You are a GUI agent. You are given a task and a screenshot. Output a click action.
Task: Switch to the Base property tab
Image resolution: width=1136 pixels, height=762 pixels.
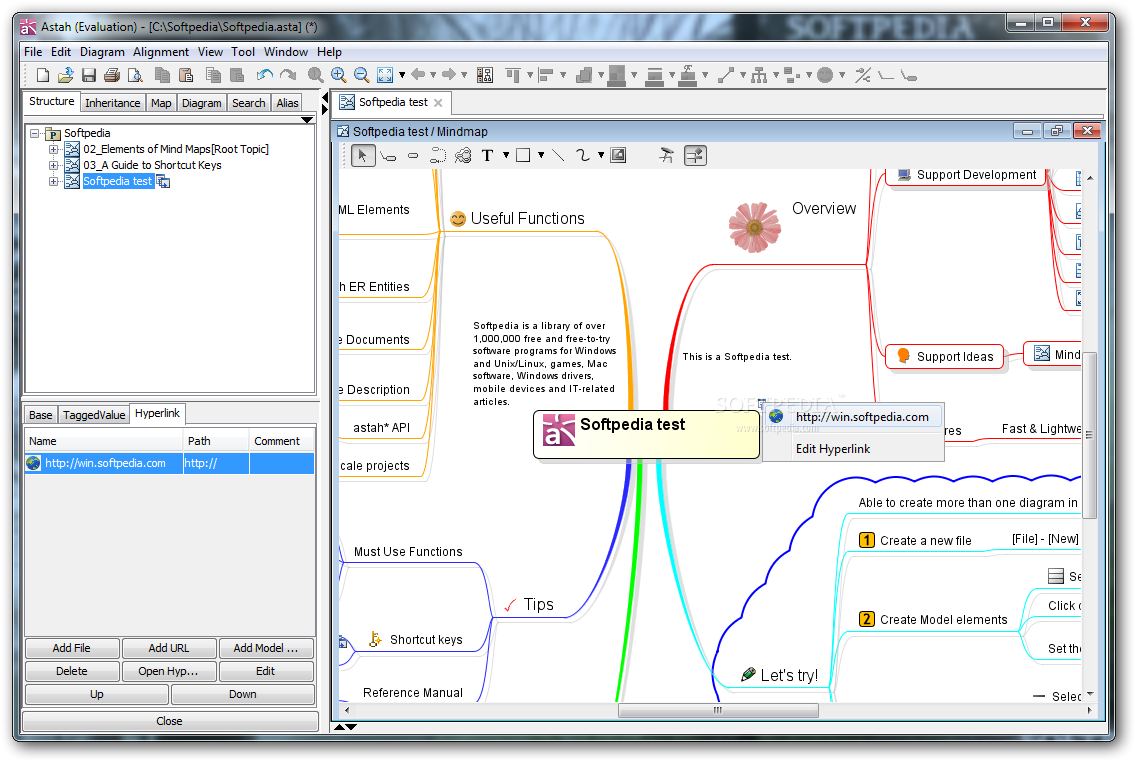pos(41,415)
